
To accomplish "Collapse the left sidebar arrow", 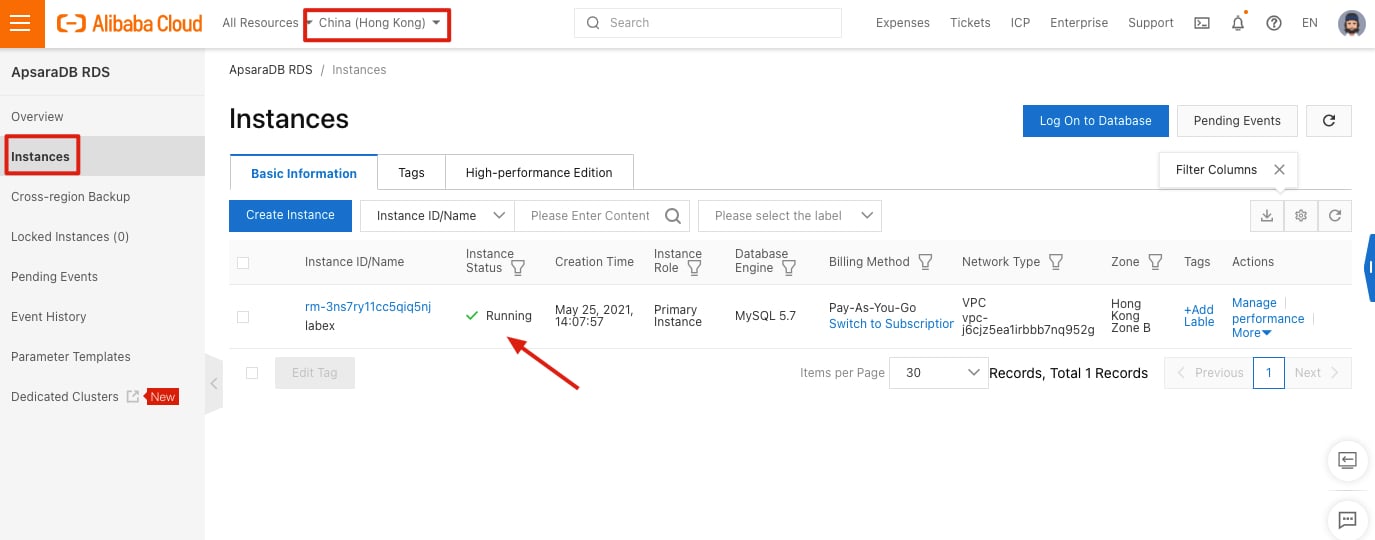I will [214, 383].
